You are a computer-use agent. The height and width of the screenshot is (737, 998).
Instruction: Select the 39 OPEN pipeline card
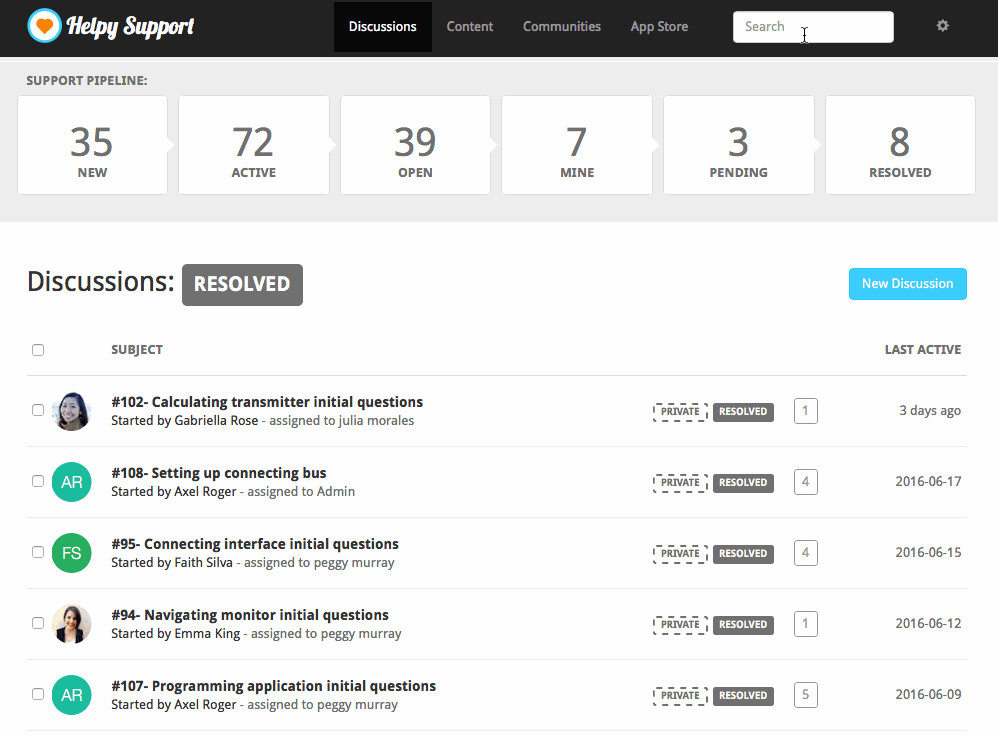(416, 145)
